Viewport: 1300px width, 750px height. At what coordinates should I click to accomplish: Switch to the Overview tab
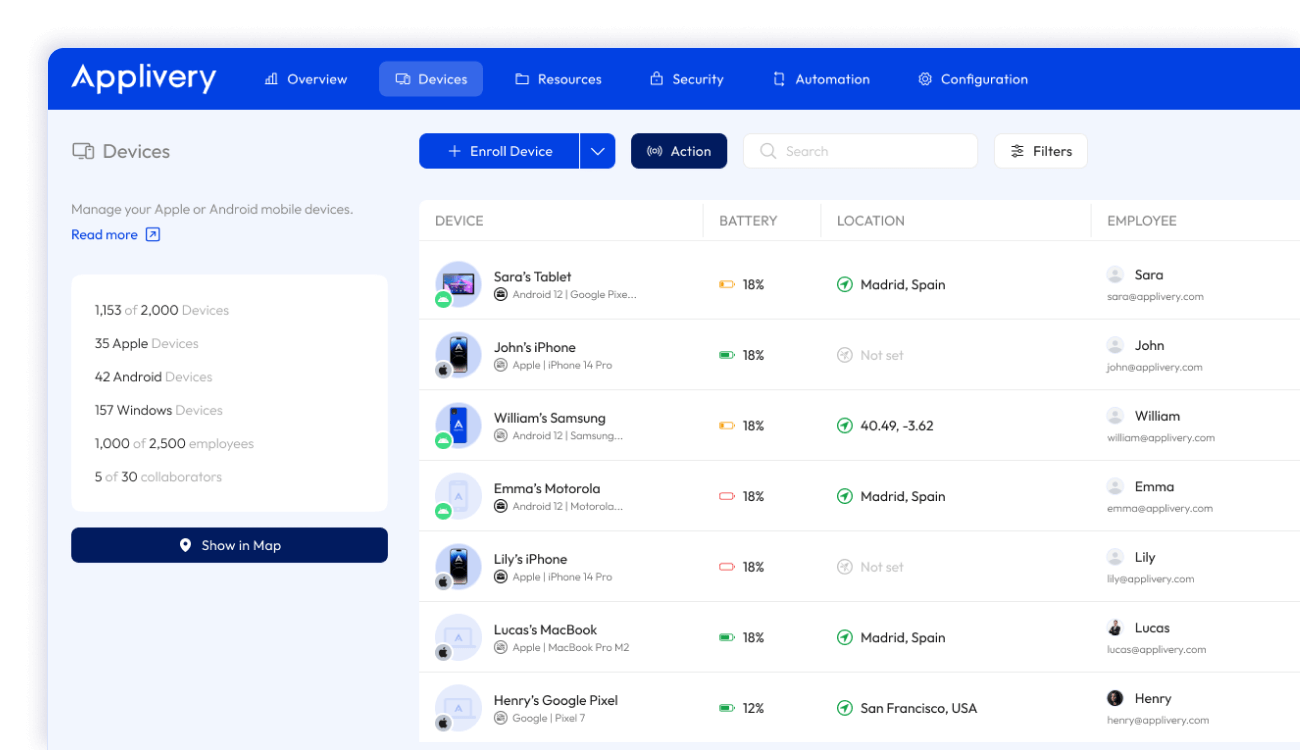click(x=306, y=79)
